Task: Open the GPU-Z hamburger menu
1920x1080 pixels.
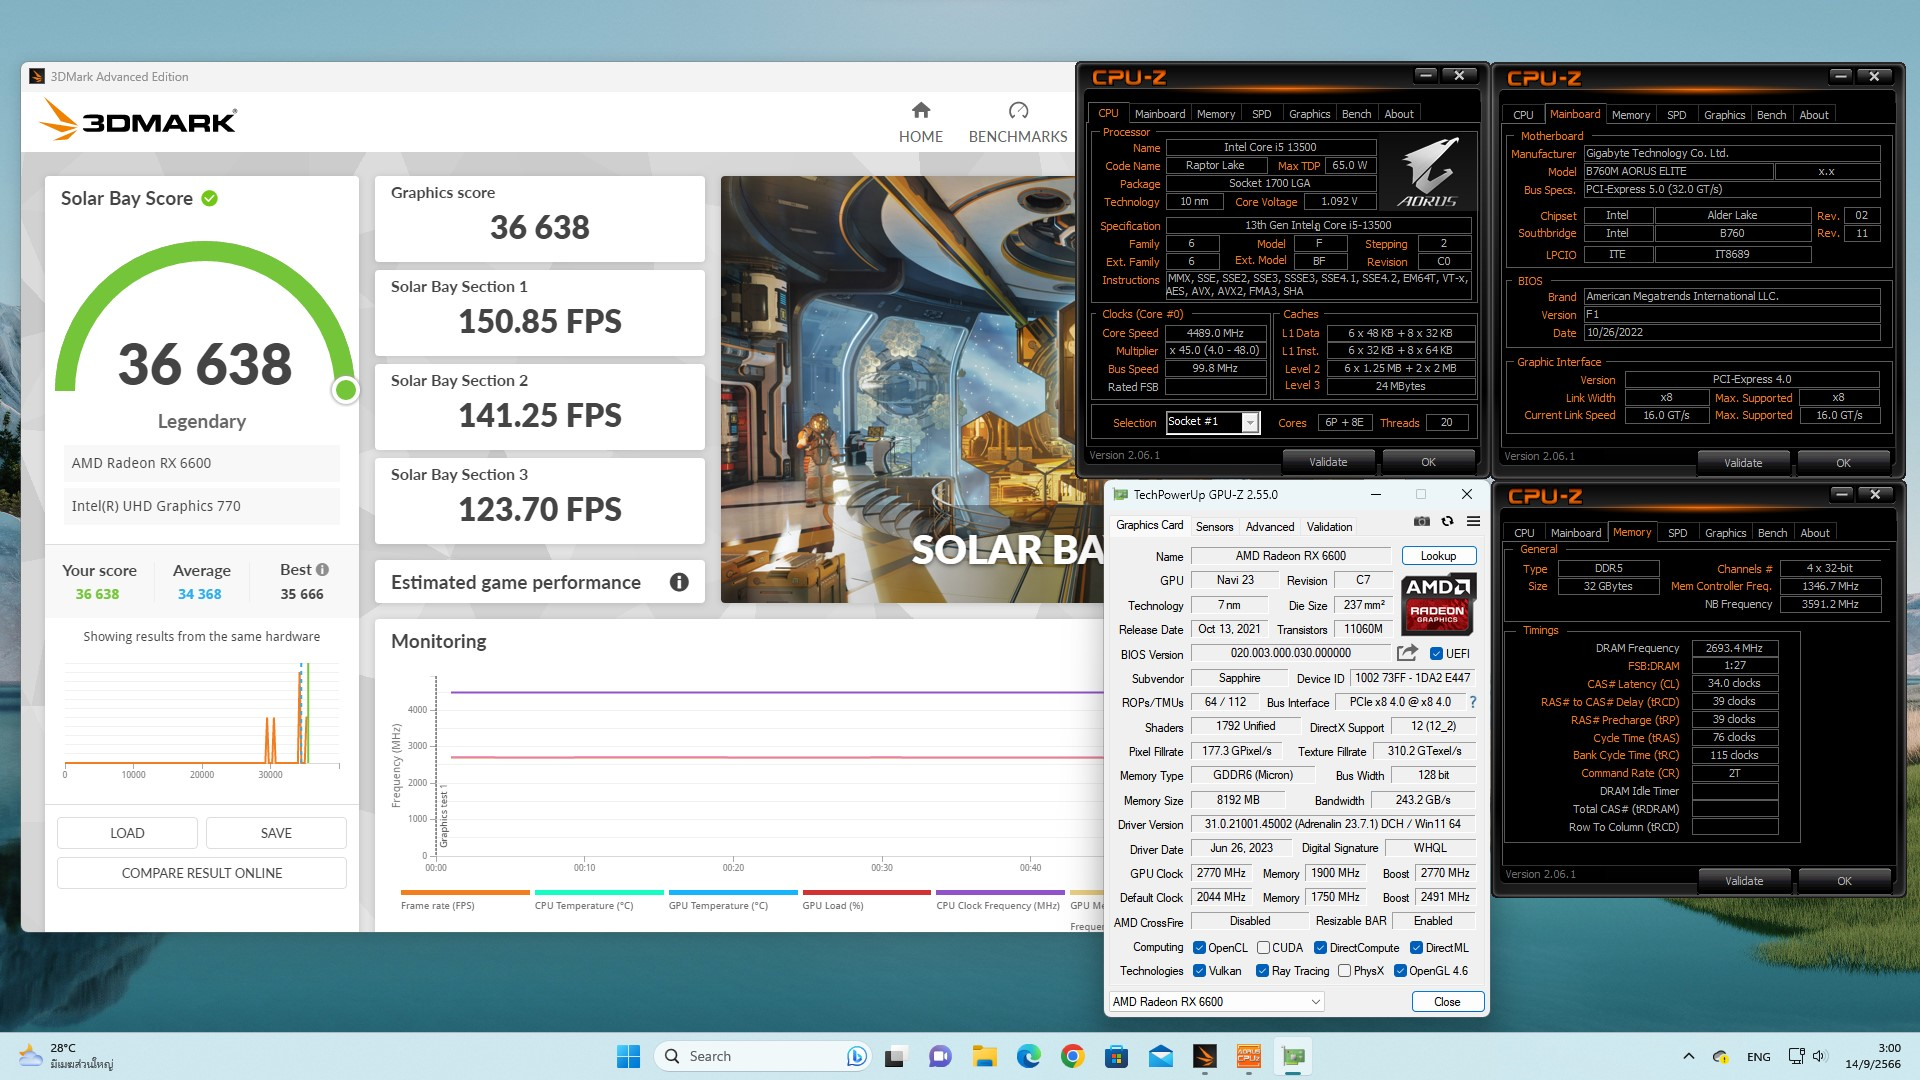Action: [1473, 521]
